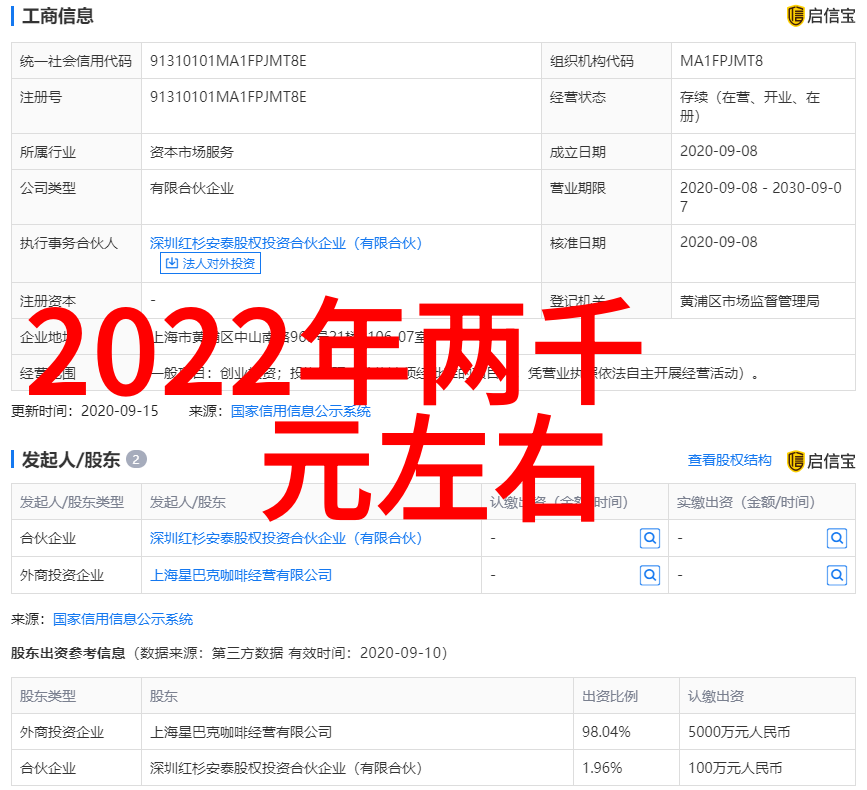Screen dimensions: 867x790
Task: Click the 启信宝 logo beside 查看股权结构
Action: [821, 461]
